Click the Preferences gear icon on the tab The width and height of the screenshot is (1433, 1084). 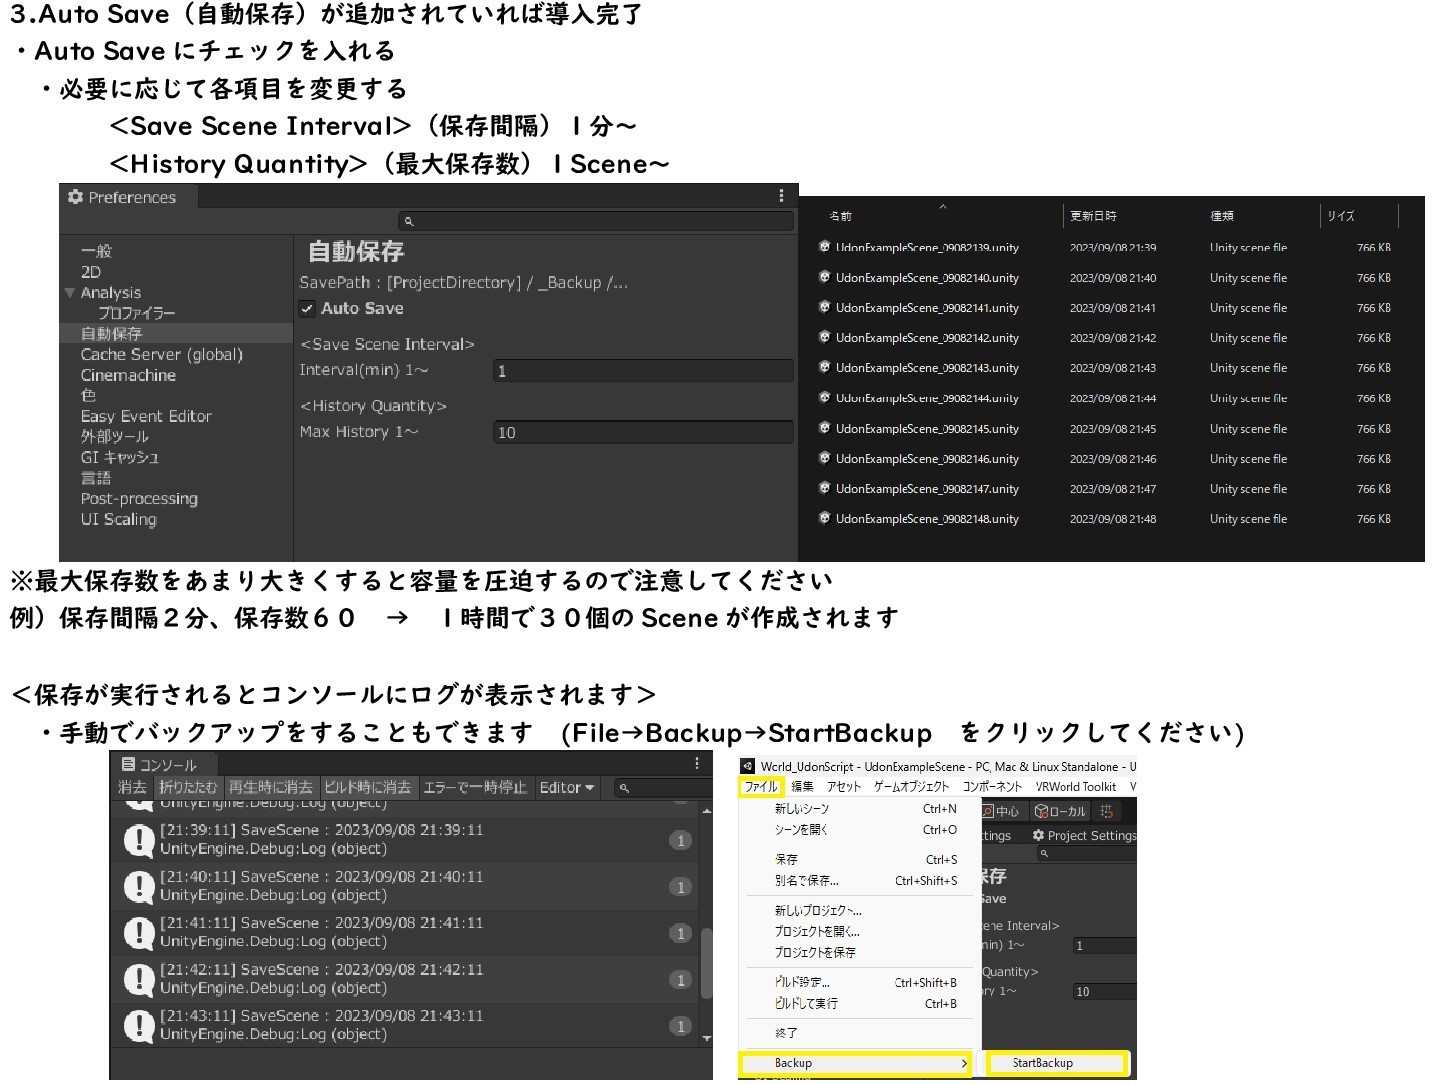[75, 197]
